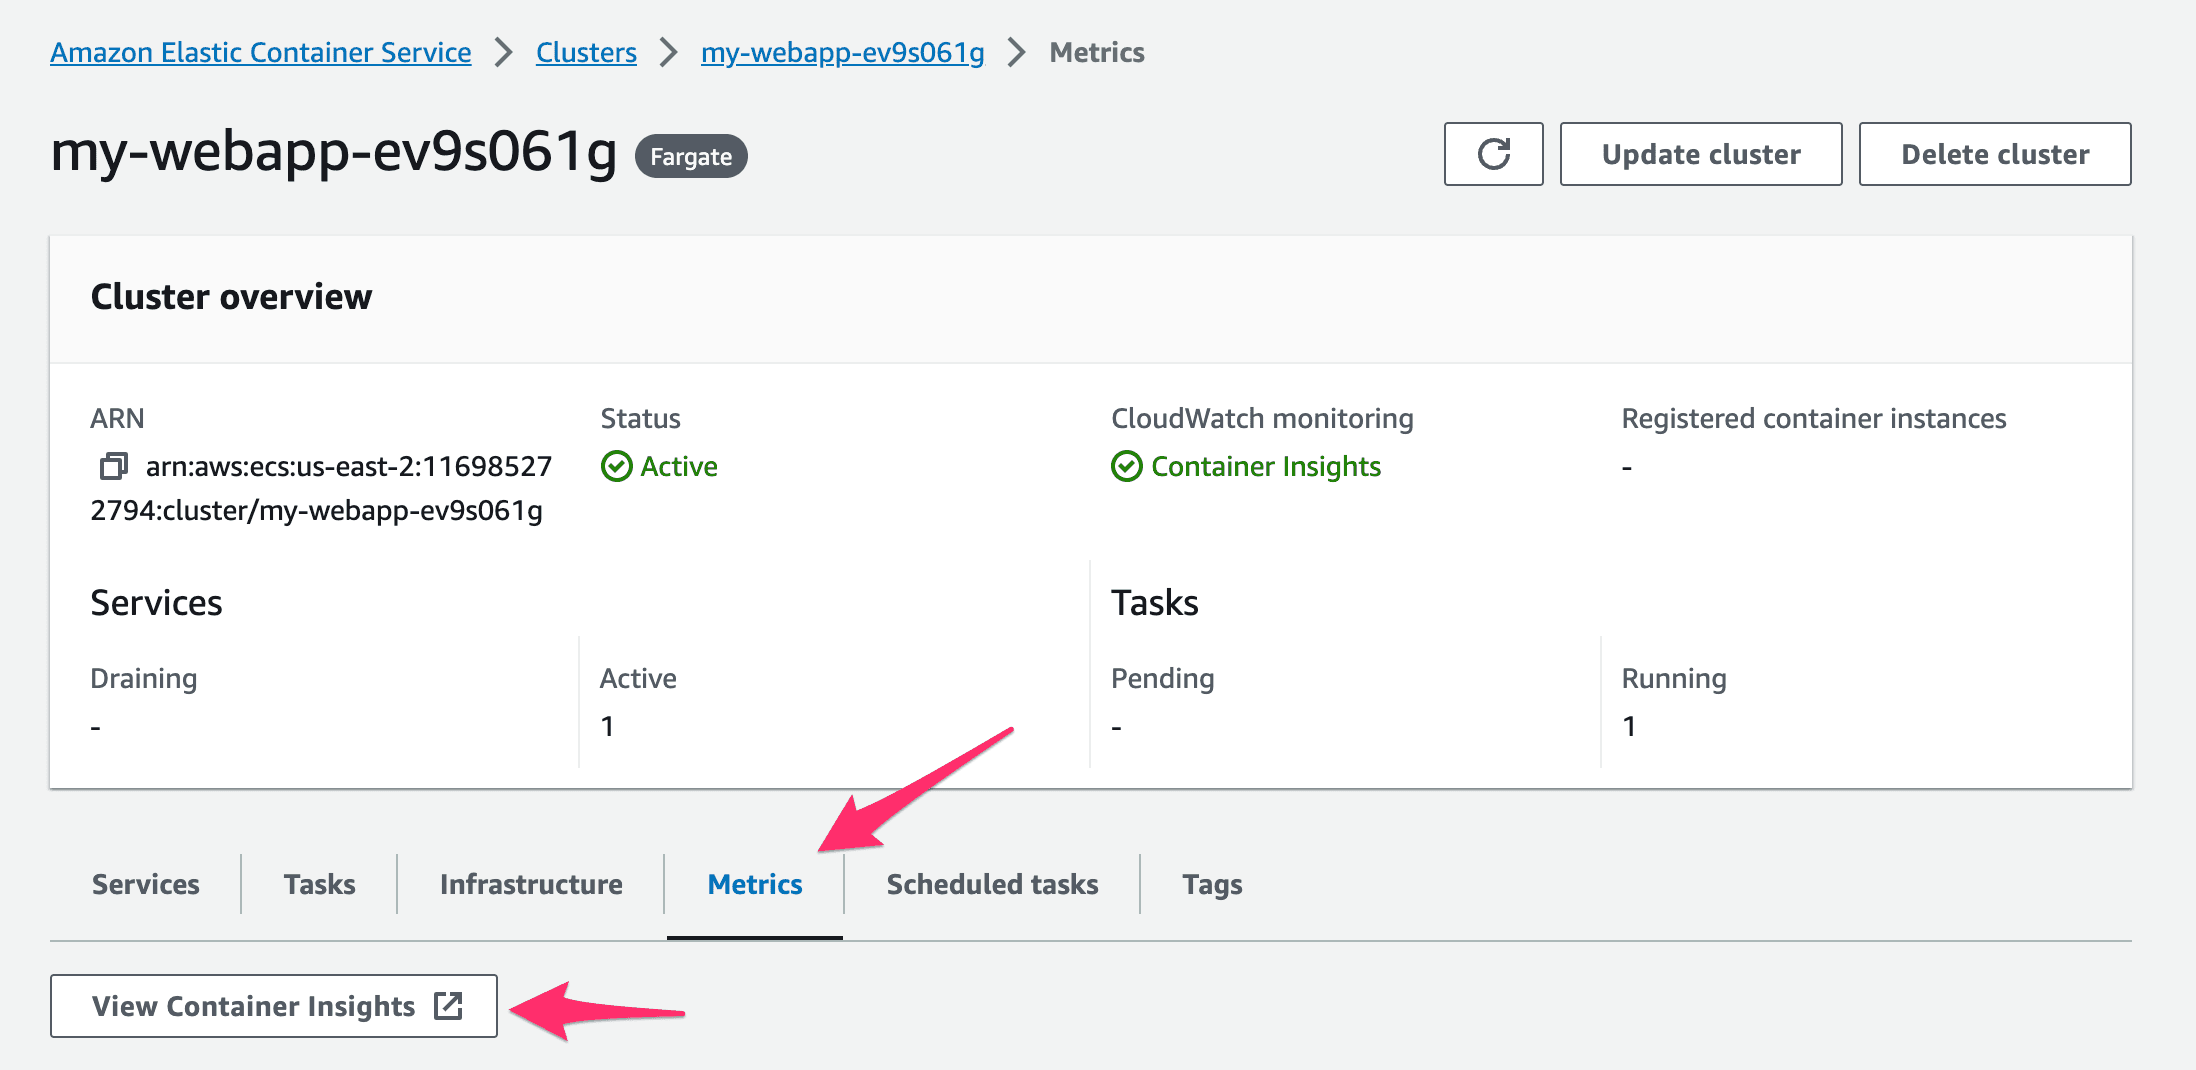Open the my-webapp-ev9s061g breadcrumb link
Image resolution: width=2196 pixels, height=1070 pixels.
pyautogui.click(x=843, y=52)
